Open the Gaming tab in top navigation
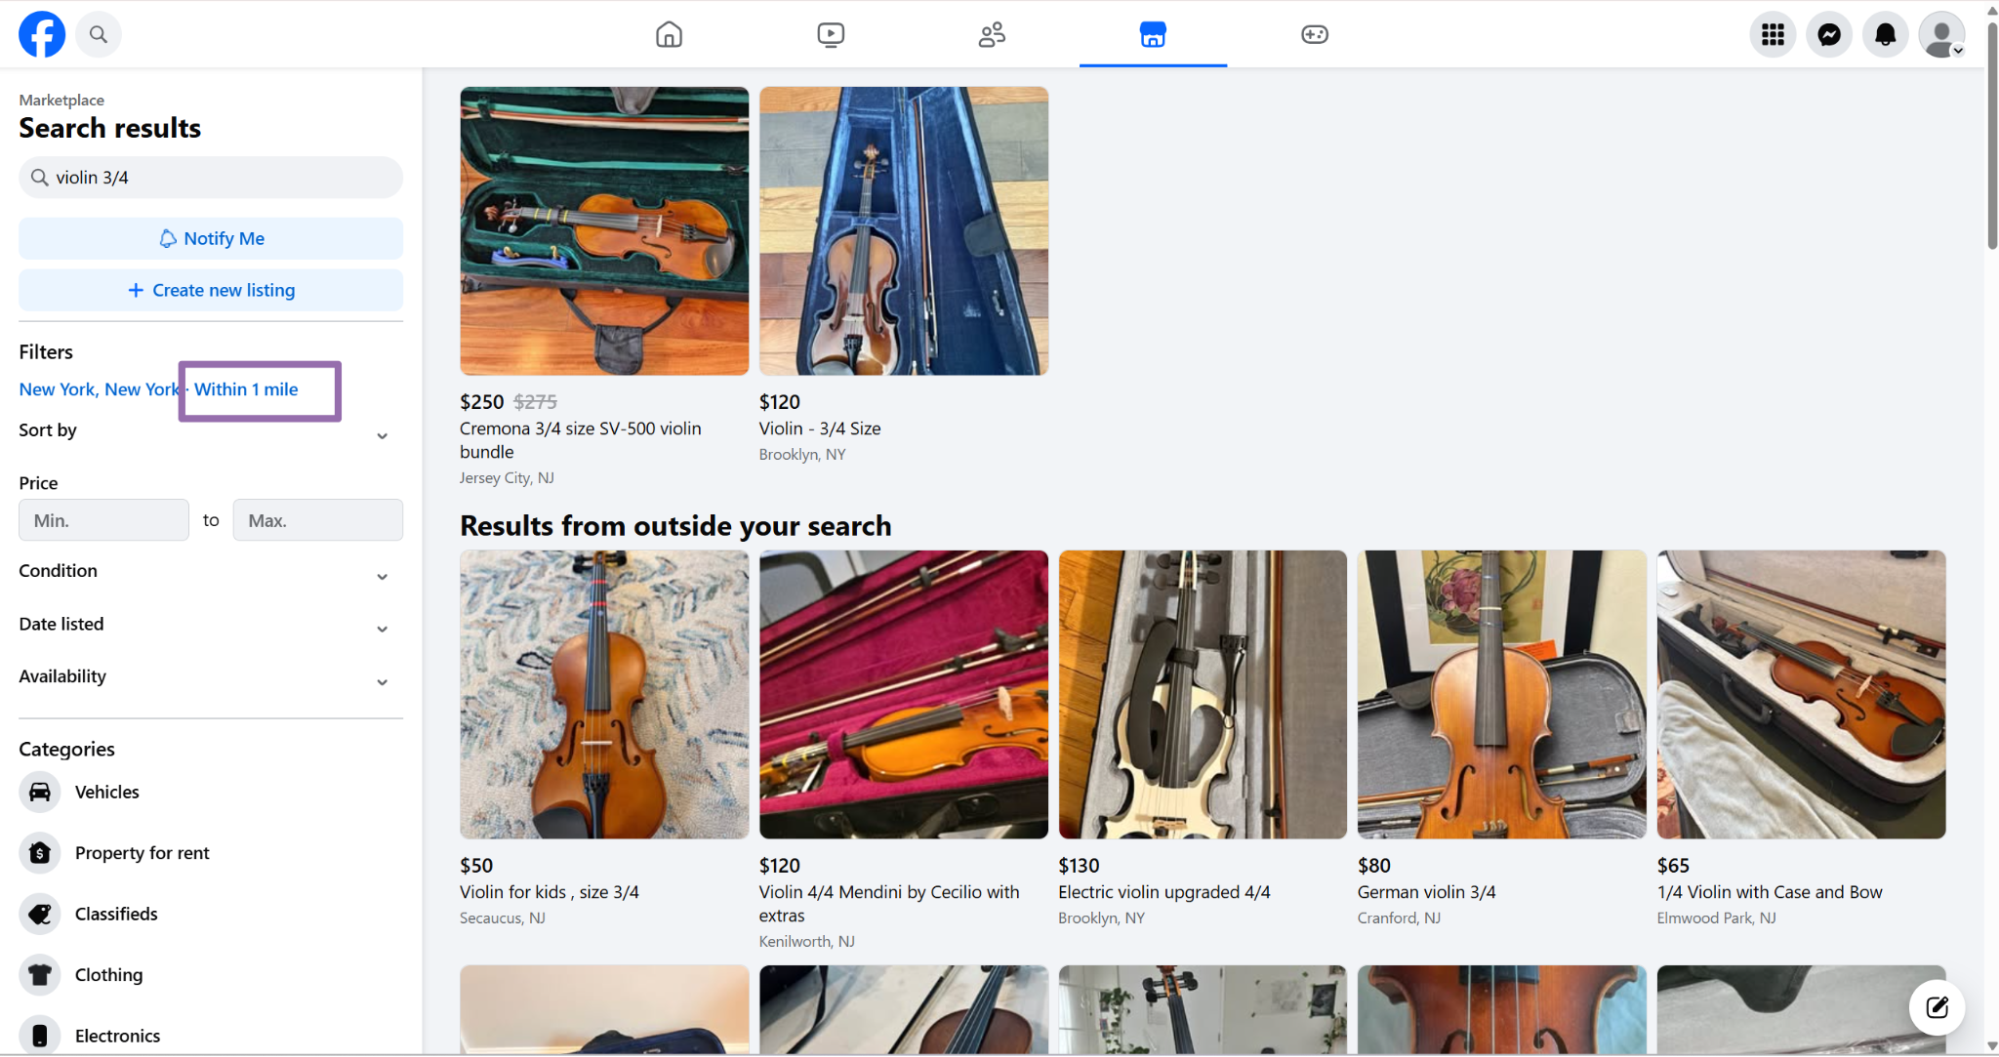1999x1057 pixels. [1314, 34]
